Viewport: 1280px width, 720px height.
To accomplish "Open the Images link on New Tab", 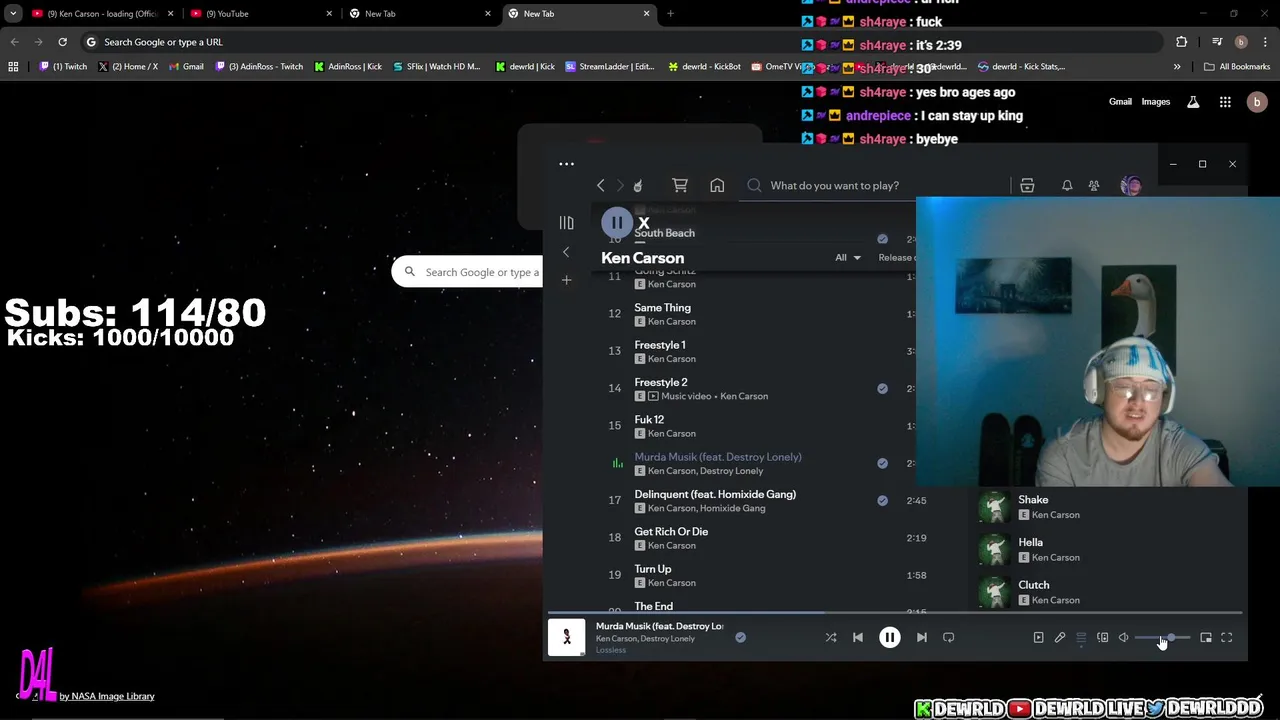I will [x=1156, y=102].
